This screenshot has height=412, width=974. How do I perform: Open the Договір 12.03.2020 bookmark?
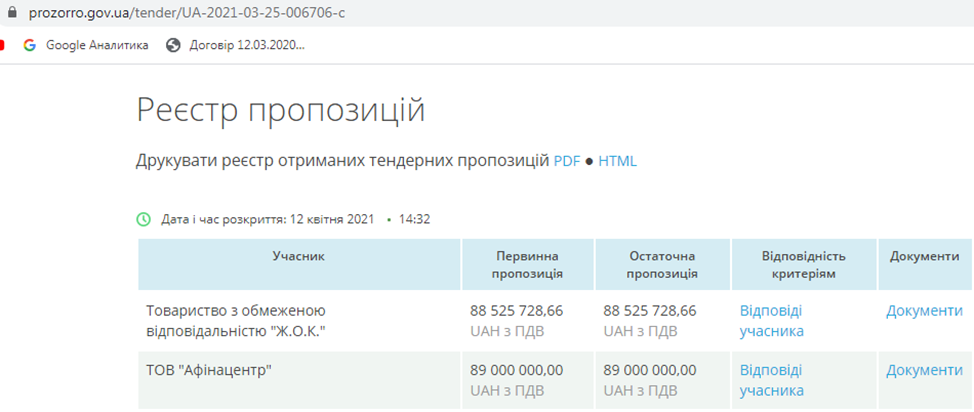[x=246, y=45]
